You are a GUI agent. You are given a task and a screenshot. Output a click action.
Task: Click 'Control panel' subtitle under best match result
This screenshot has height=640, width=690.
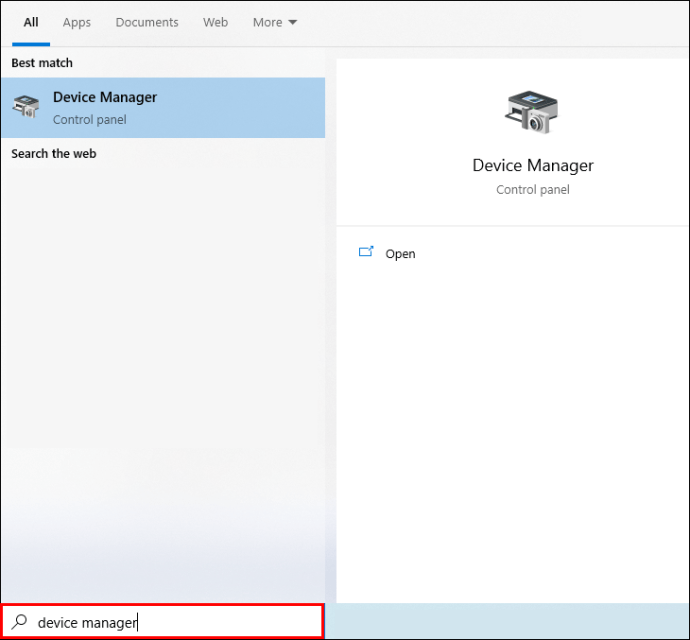(x=90, y=120)
